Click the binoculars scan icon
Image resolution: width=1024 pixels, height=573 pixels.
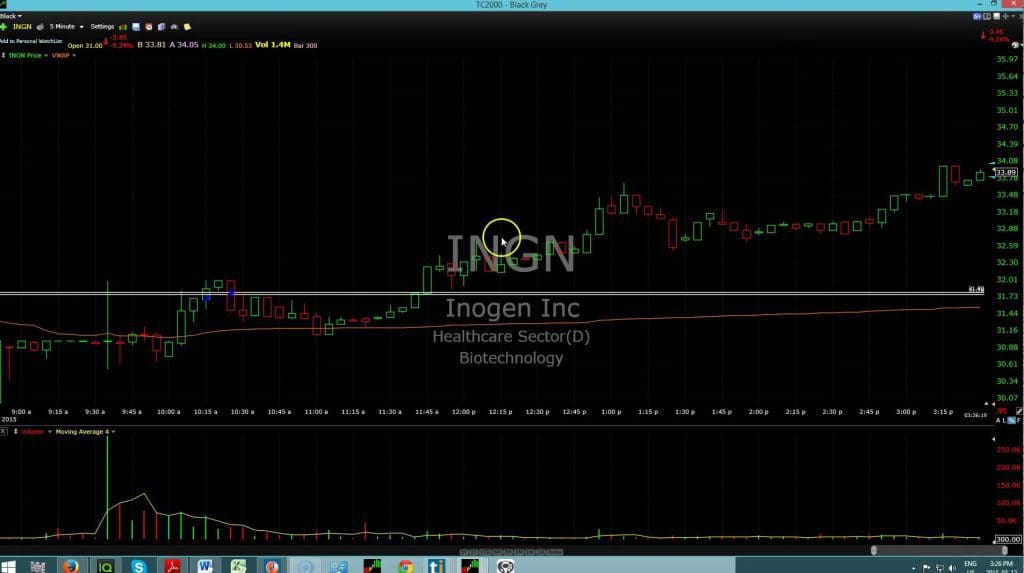[x=174, y=27]
